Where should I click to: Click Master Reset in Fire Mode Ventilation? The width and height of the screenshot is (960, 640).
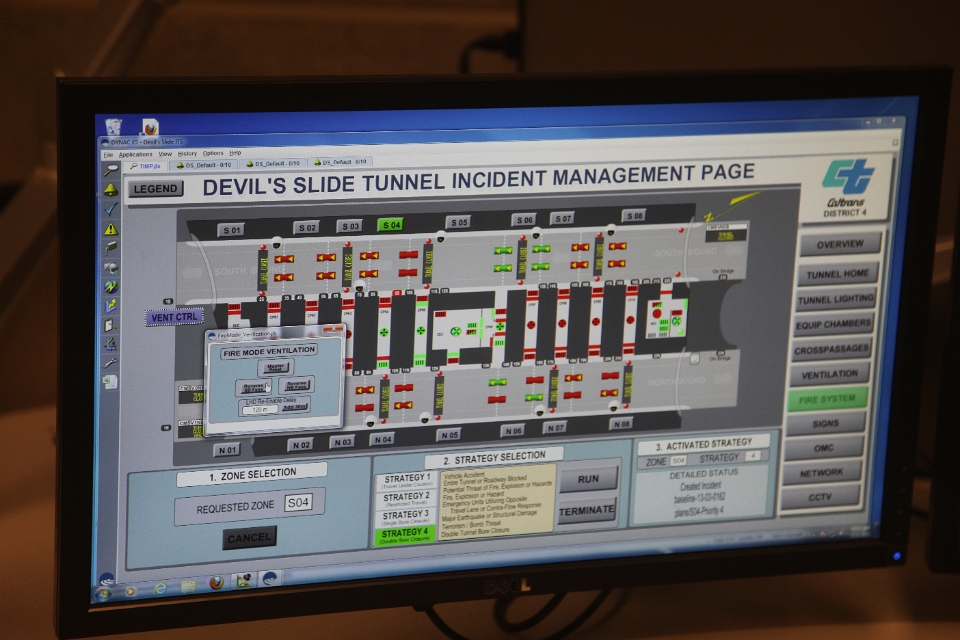point(276,367)
